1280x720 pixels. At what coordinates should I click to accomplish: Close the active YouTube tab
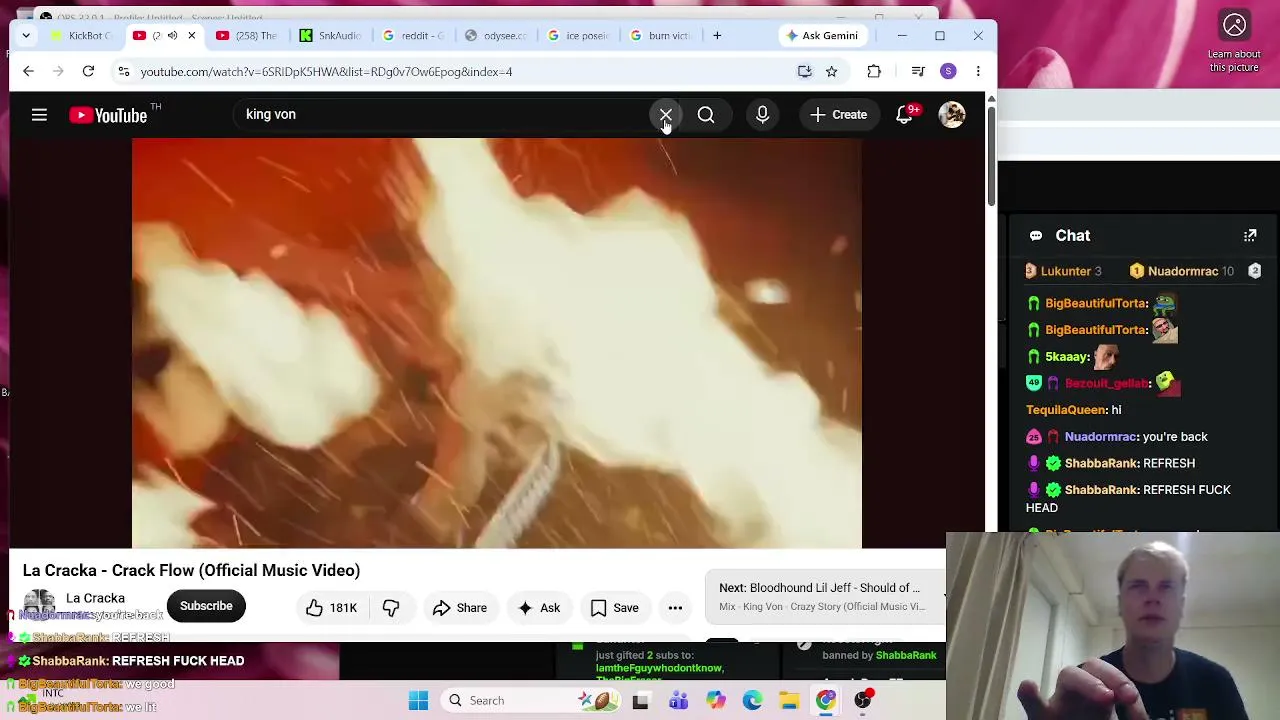click(192, 36)
